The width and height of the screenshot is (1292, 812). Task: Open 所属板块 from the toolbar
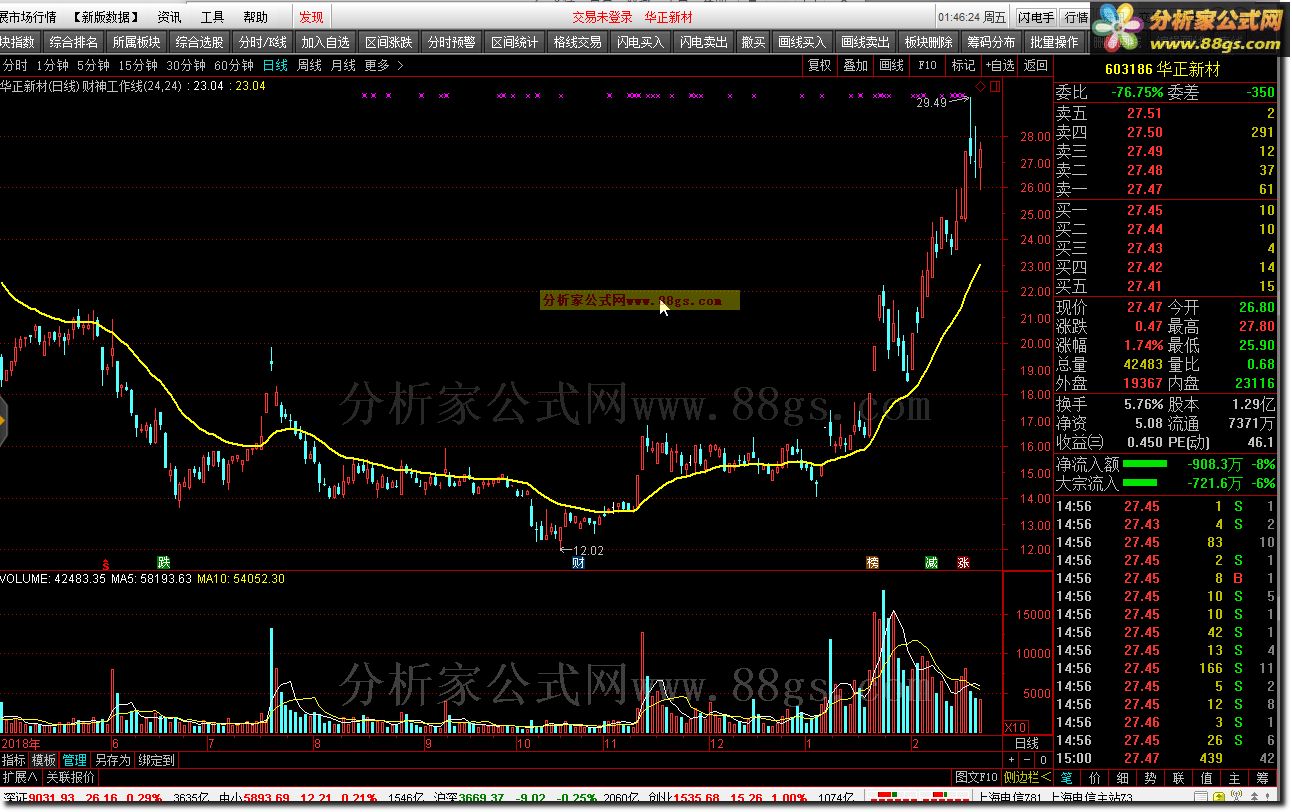point(137,42)
